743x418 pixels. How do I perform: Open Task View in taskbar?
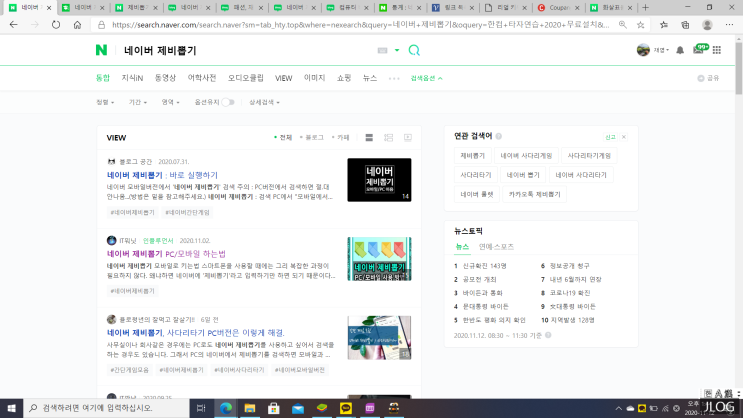pos(201,408)
